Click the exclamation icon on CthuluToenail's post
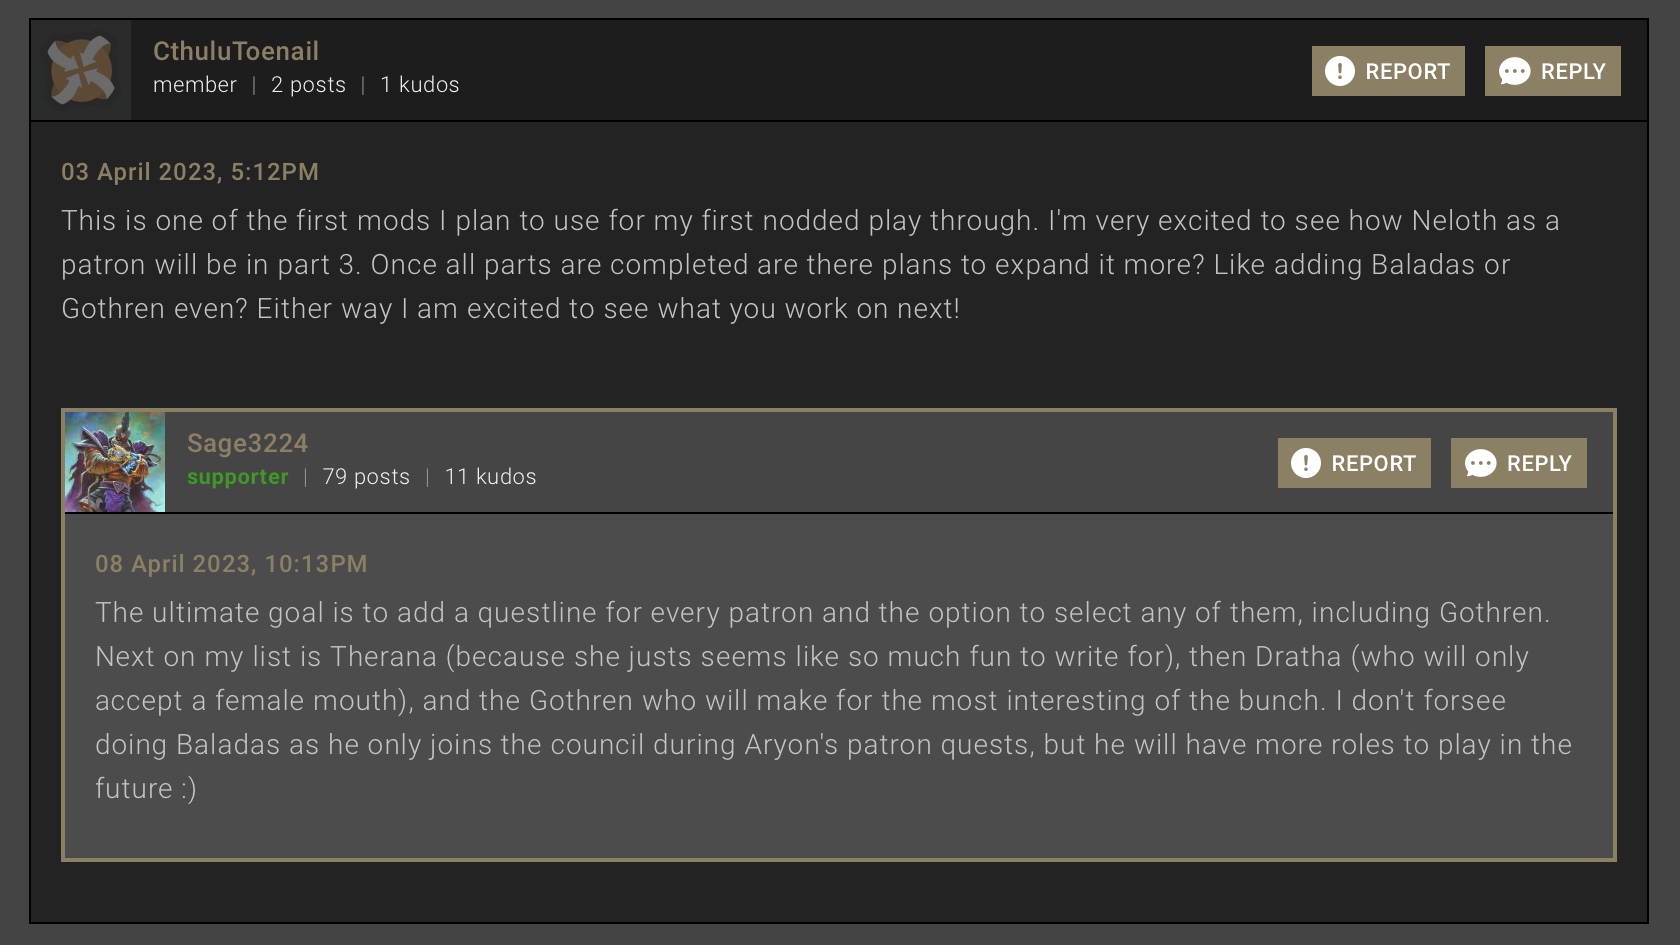The width and height of the screenshot is (1680, 945). pos(1339,71)
